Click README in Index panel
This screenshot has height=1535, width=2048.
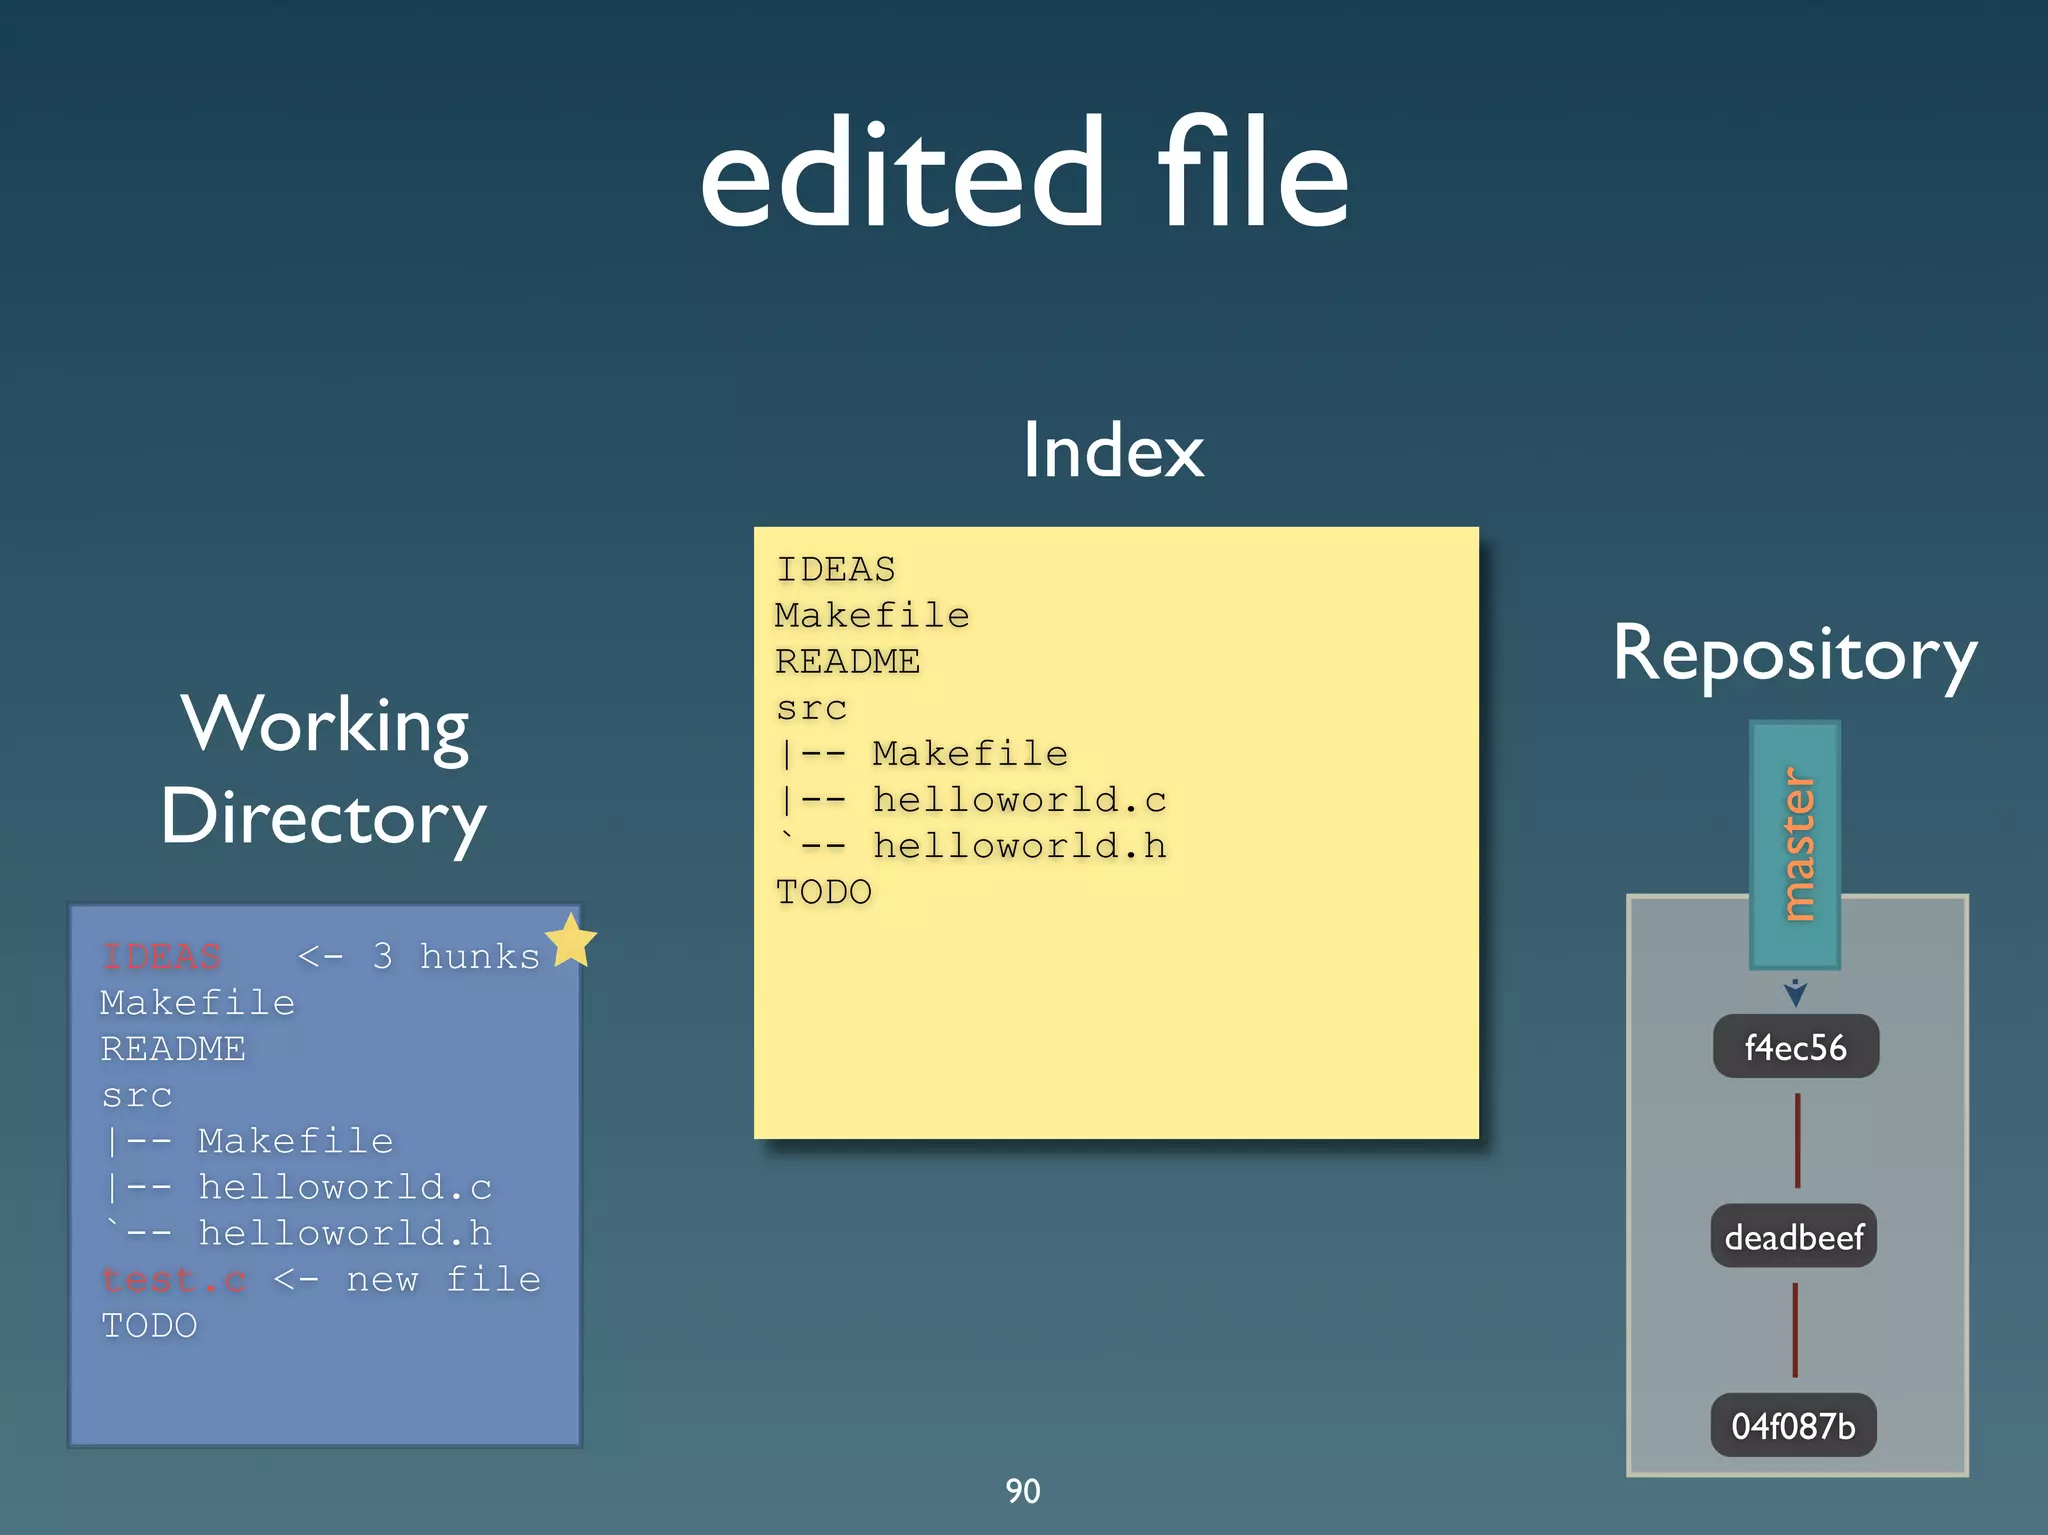(848, 661)
